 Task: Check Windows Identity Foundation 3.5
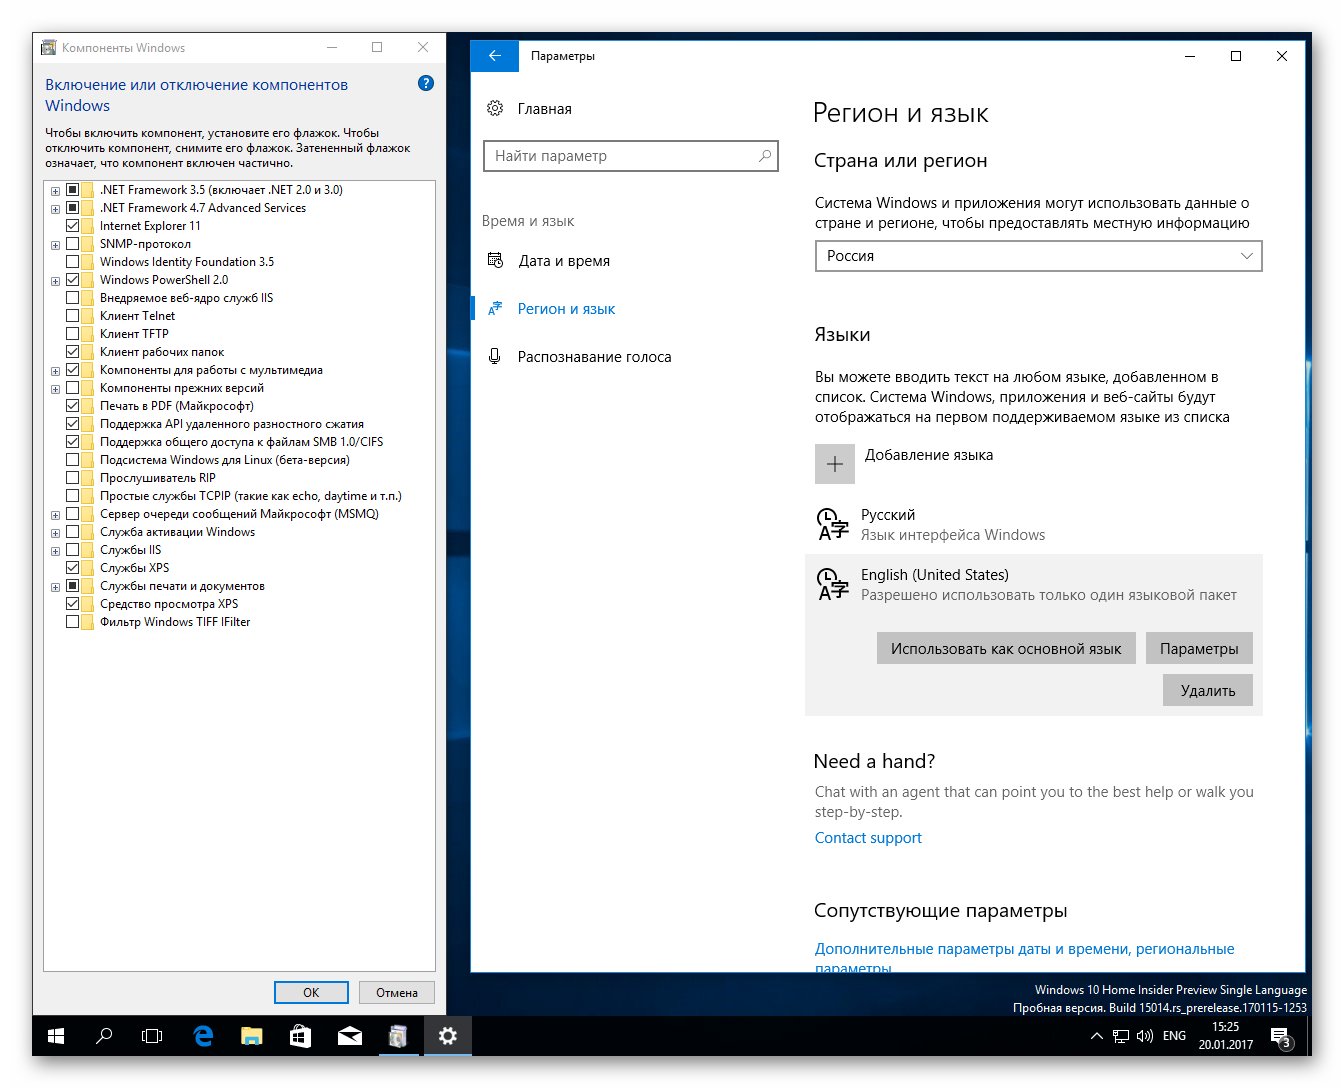click(x=72, y=262)
